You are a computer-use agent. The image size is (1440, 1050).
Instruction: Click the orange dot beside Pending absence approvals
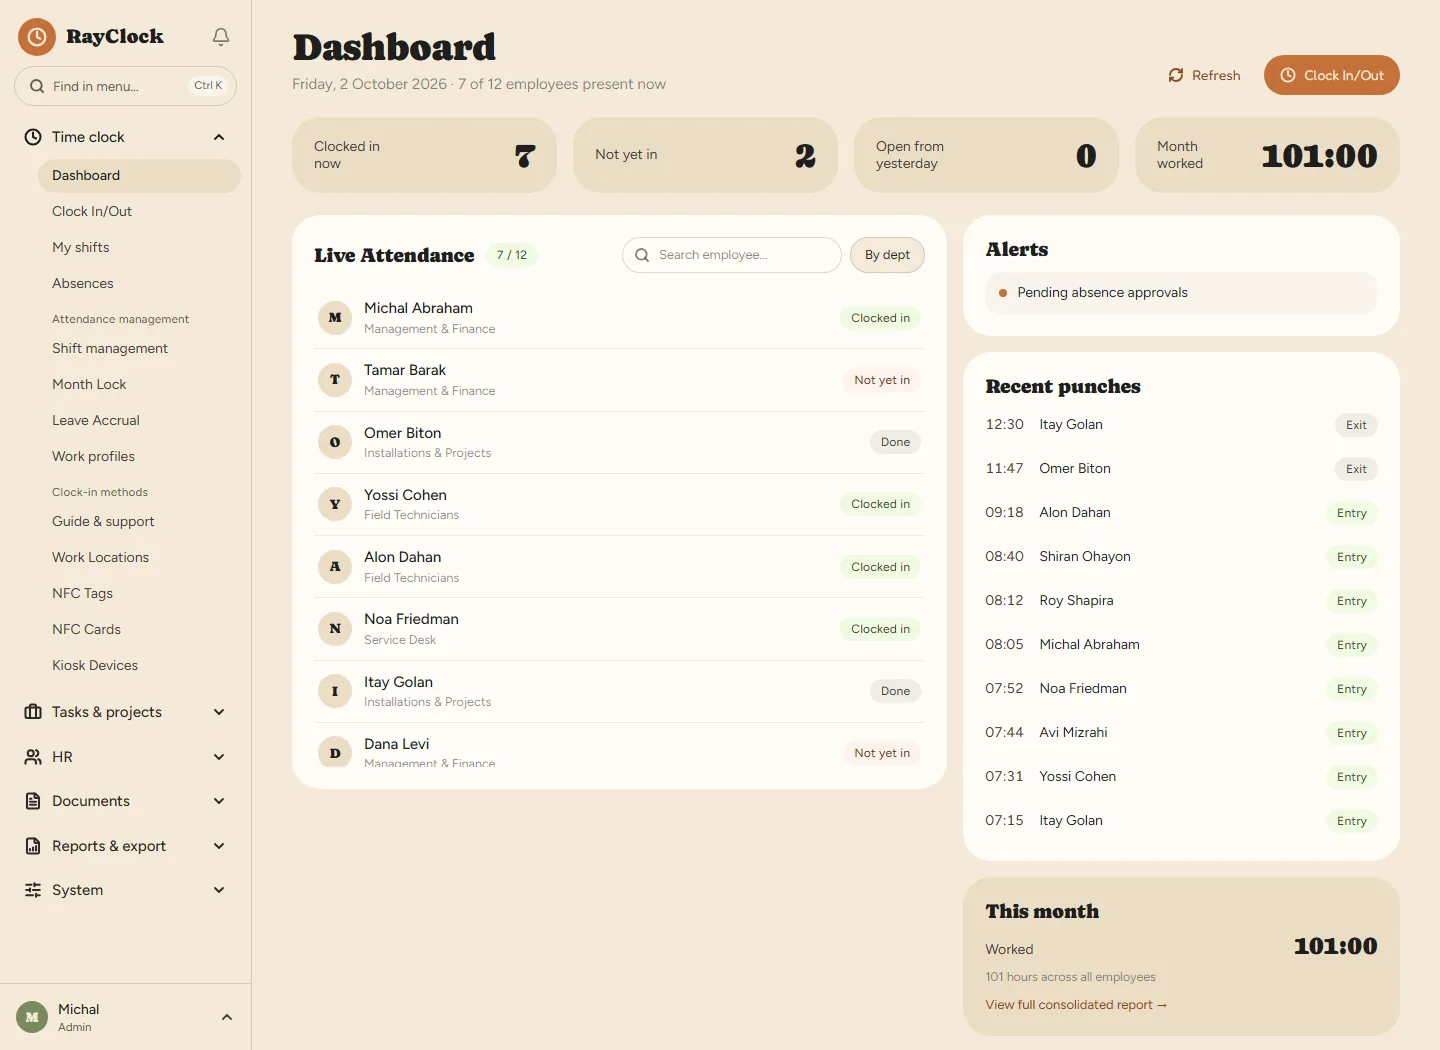coord(1003,293)
